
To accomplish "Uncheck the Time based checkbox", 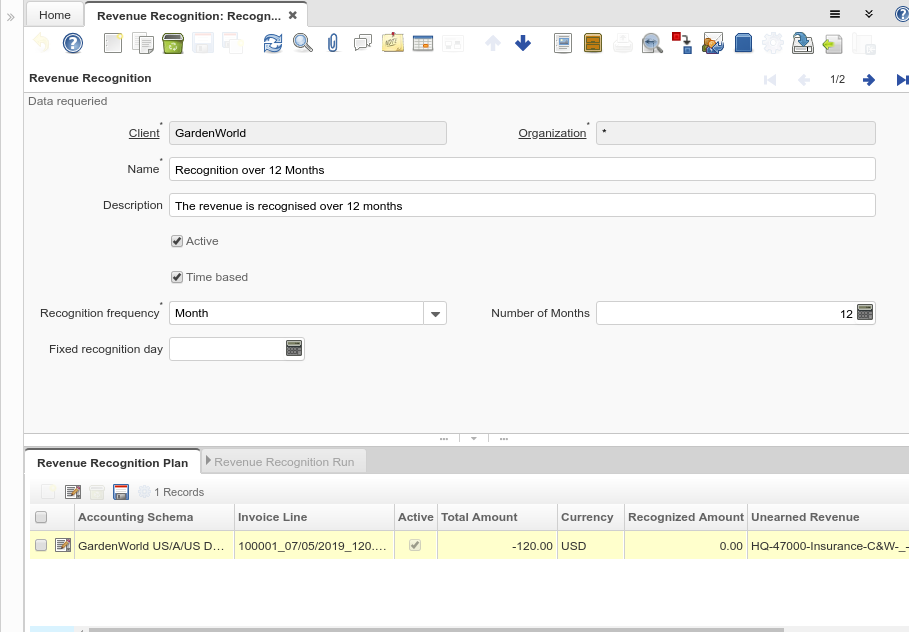I will pos(177,277).
